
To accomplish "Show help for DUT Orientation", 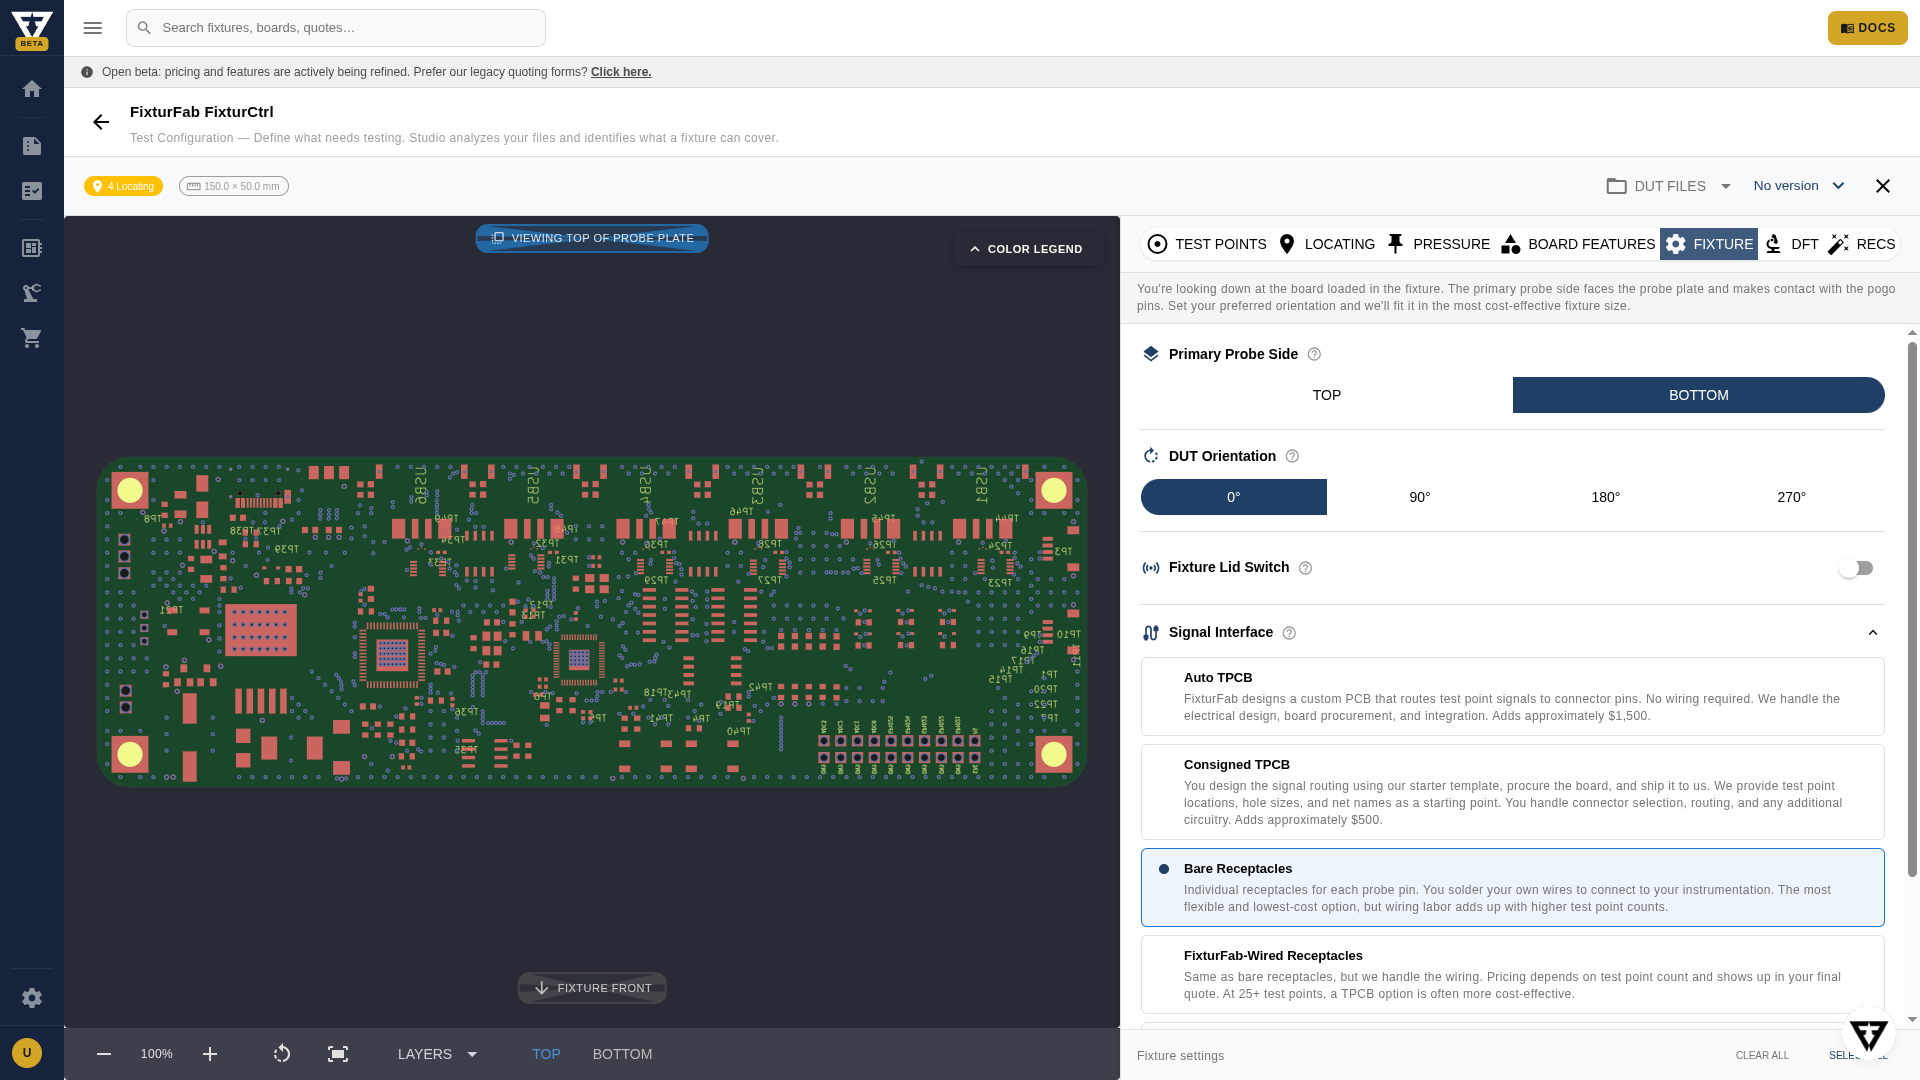I will pyautogui.click(x=1293, y=456).
